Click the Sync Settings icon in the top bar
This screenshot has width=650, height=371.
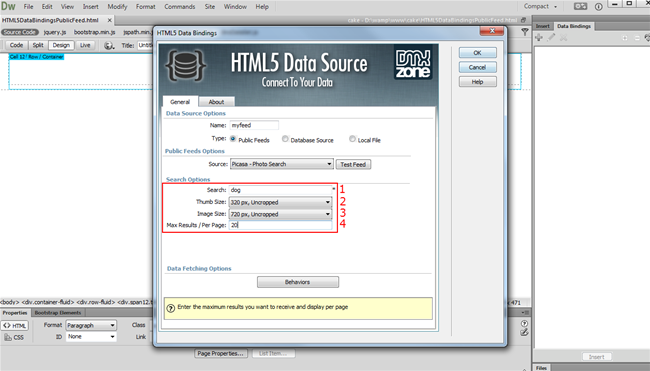click(580, 6)
